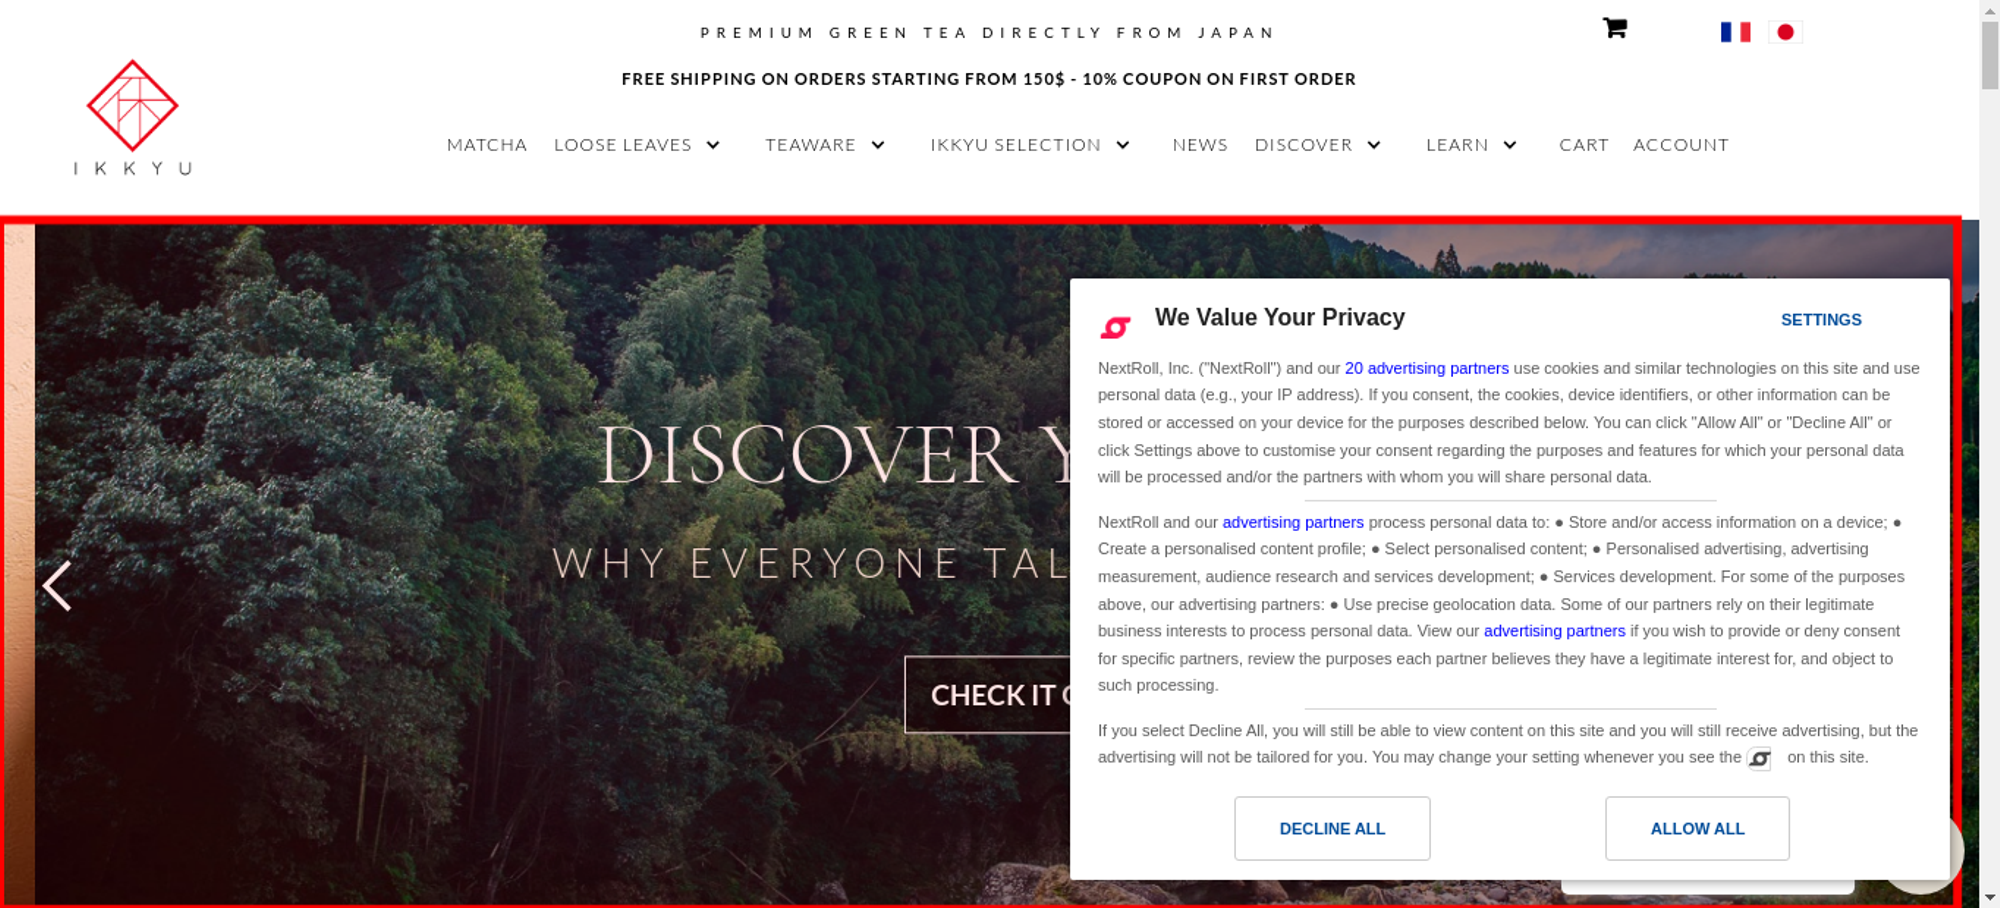Click the page vertical scrollbar thumb
The width and height of the screenshot is (2000, 908).
tap(1989, 55)
